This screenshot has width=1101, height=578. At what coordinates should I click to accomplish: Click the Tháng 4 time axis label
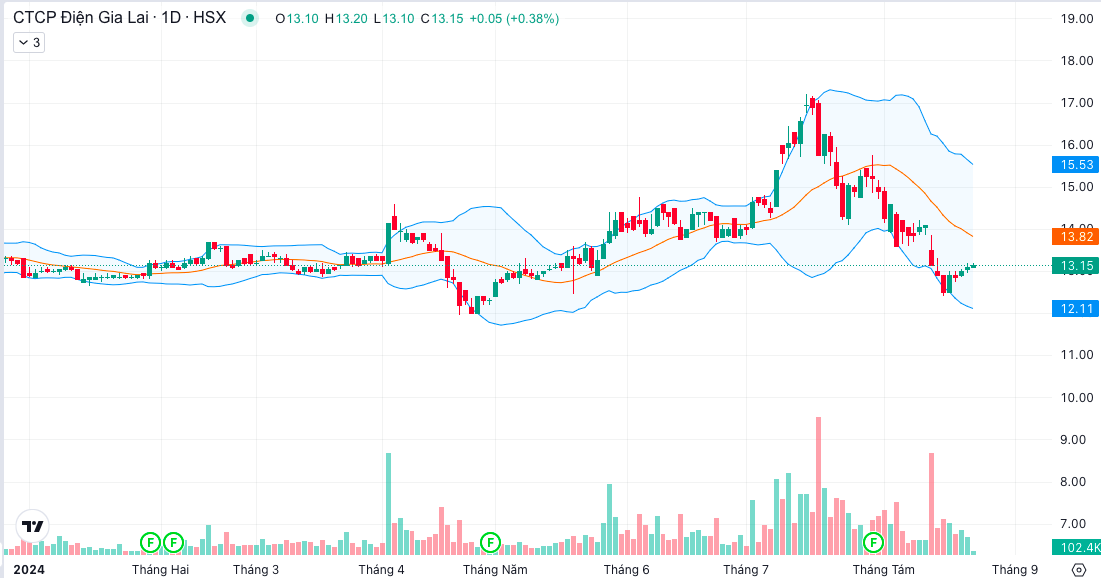coord(381,570)
